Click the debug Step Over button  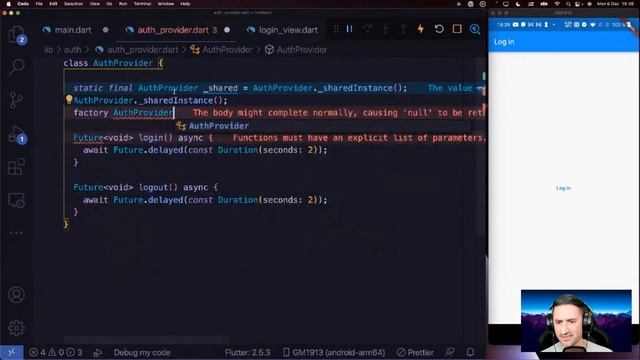click(x=367, y=29)
